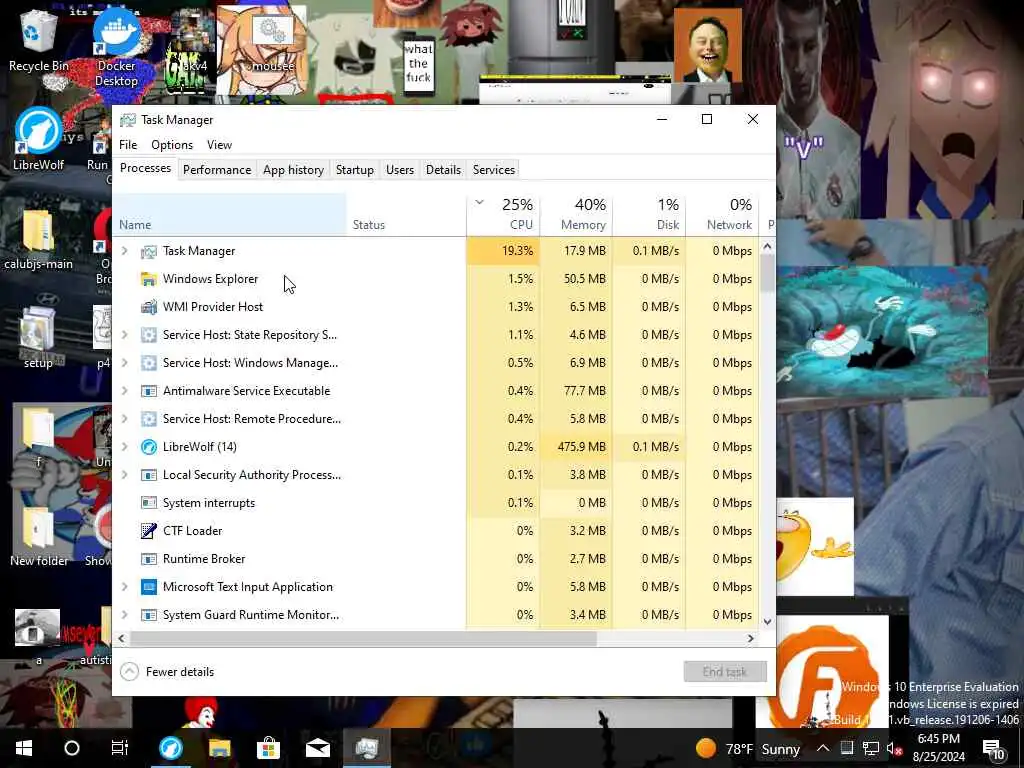The width and height of the screenshot is (1024, 768).
Task: Select the Windows Explorer process row name
Action: click(210, 280)
